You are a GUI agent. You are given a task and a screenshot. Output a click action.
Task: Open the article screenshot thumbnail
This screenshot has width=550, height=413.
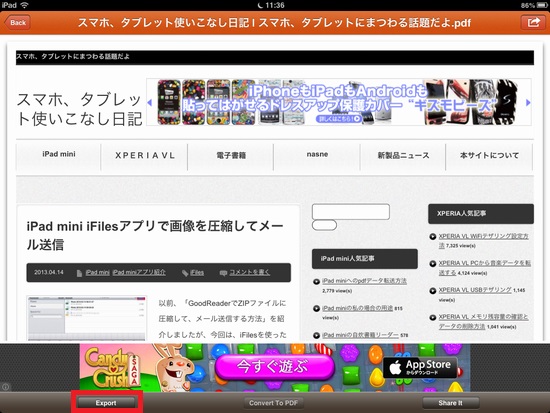[x=87, y=318]
